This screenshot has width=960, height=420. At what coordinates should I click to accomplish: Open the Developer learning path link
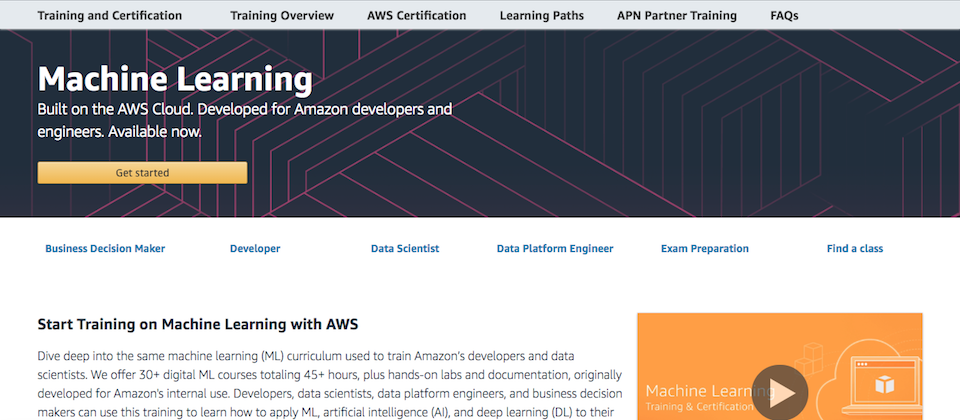click(x=255, y=249)
